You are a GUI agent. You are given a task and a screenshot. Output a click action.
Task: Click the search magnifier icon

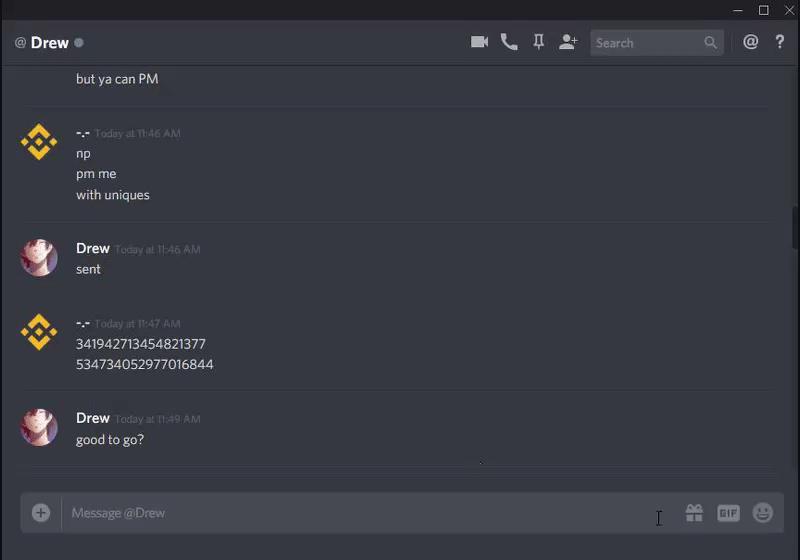coord(710,42)
